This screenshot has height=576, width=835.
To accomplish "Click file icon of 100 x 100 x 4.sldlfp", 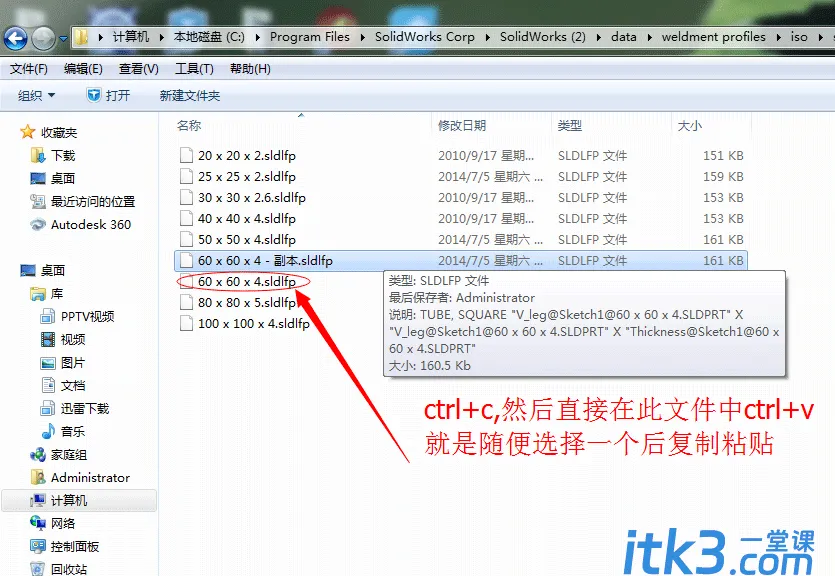I will (186, 323).
